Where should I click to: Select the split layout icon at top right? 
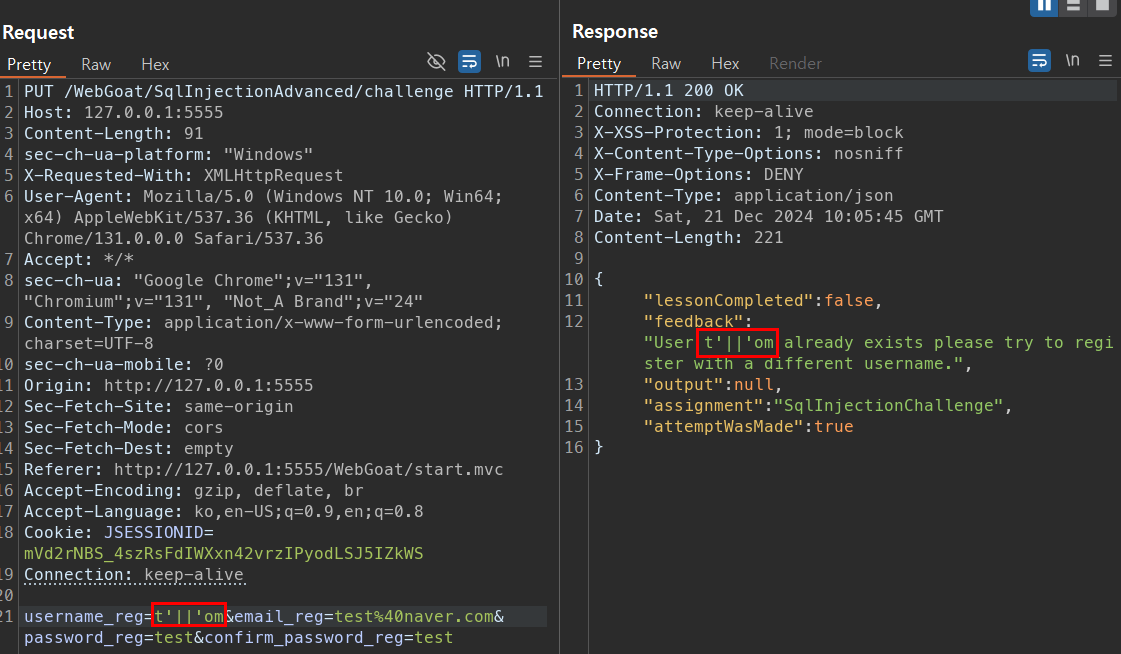click(1073, 8)
